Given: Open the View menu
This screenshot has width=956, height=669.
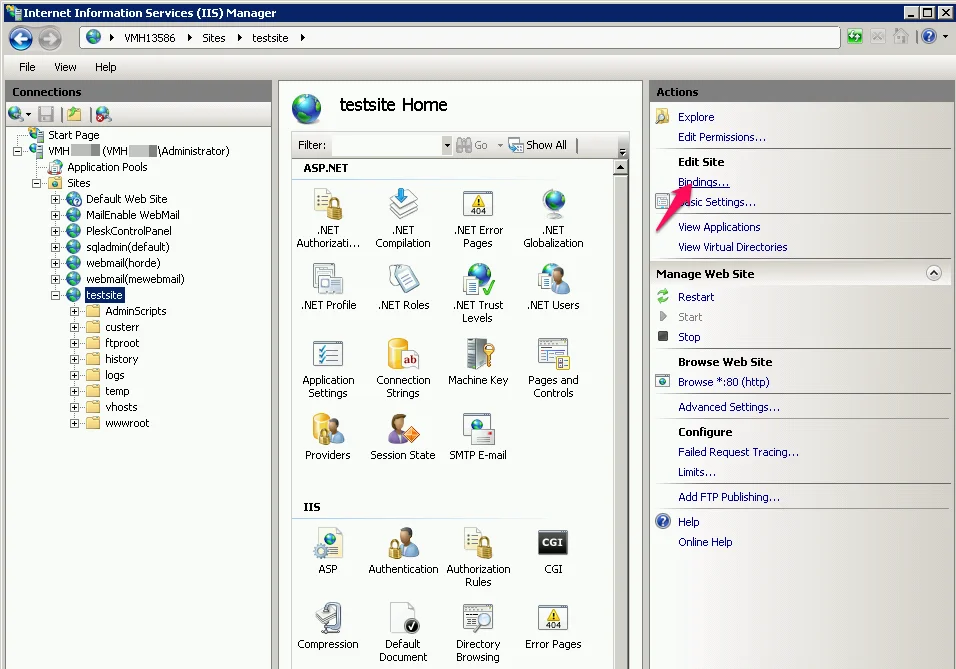Looking at the screenshot, I should [65, 67].
